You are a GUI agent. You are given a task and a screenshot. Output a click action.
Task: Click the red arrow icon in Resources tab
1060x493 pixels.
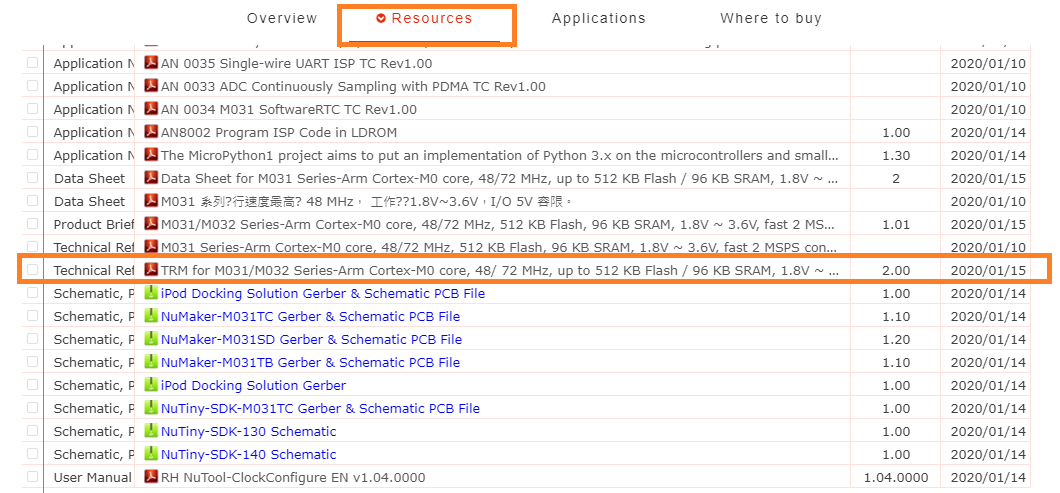pos(381,19)
